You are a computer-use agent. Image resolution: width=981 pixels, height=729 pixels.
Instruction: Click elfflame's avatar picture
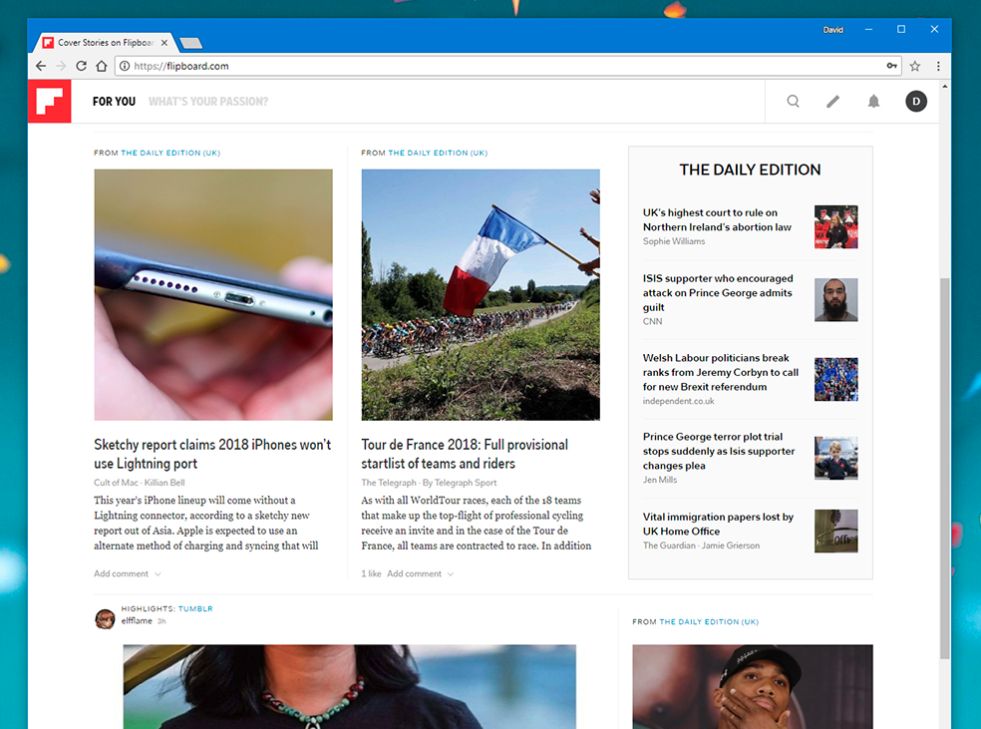tap(104, 618)
